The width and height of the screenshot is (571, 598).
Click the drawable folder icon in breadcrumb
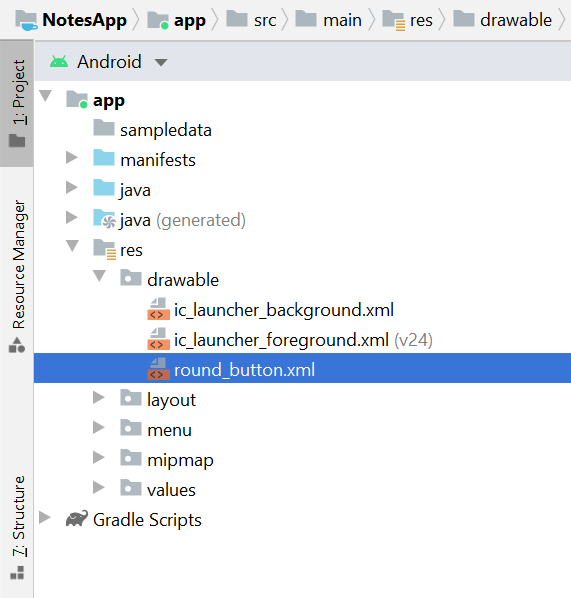pyautogui.click(x=464, y=19)
